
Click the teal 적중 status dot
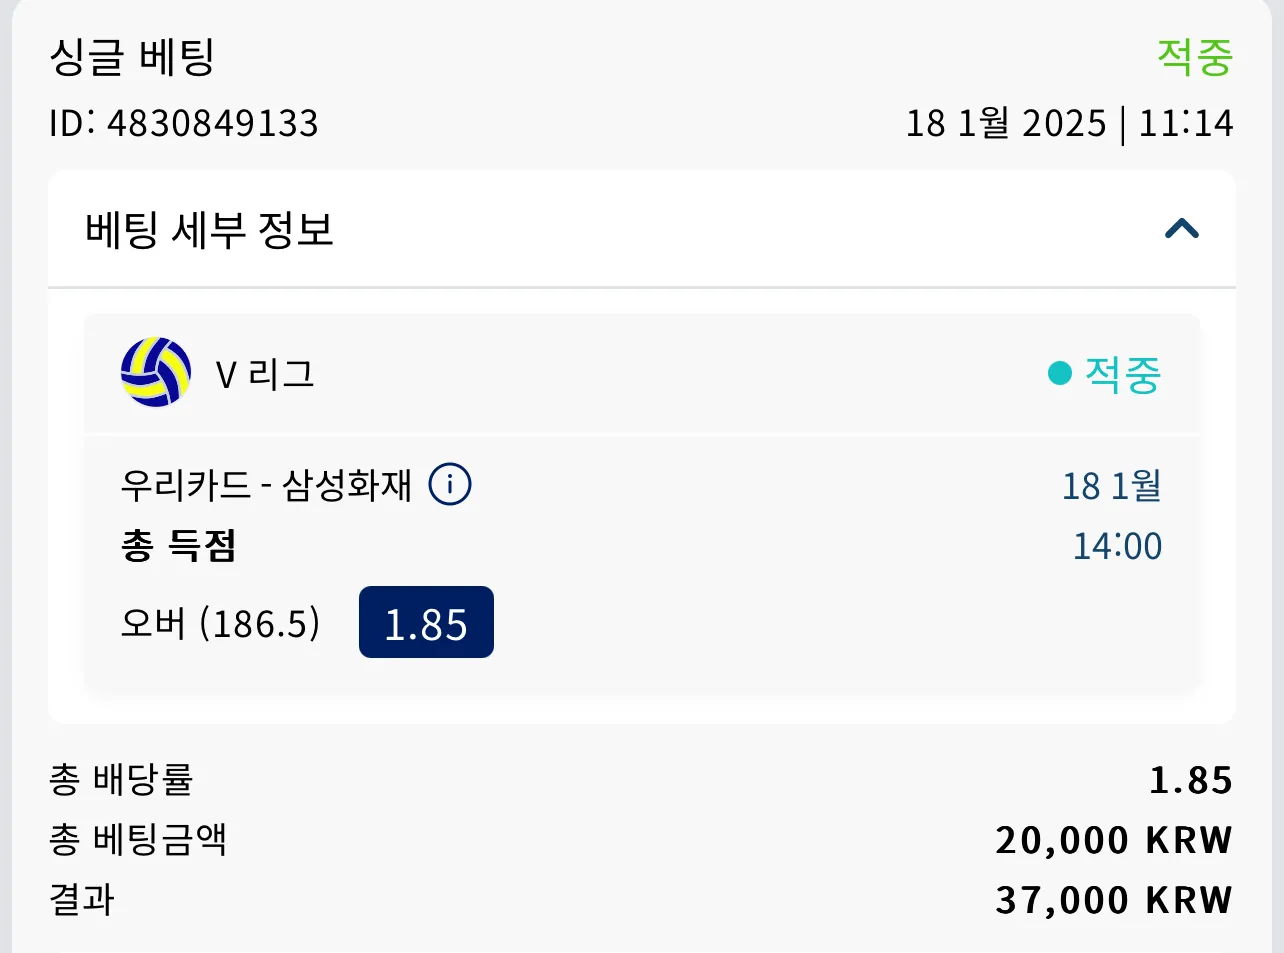[x=1059, y=374]
